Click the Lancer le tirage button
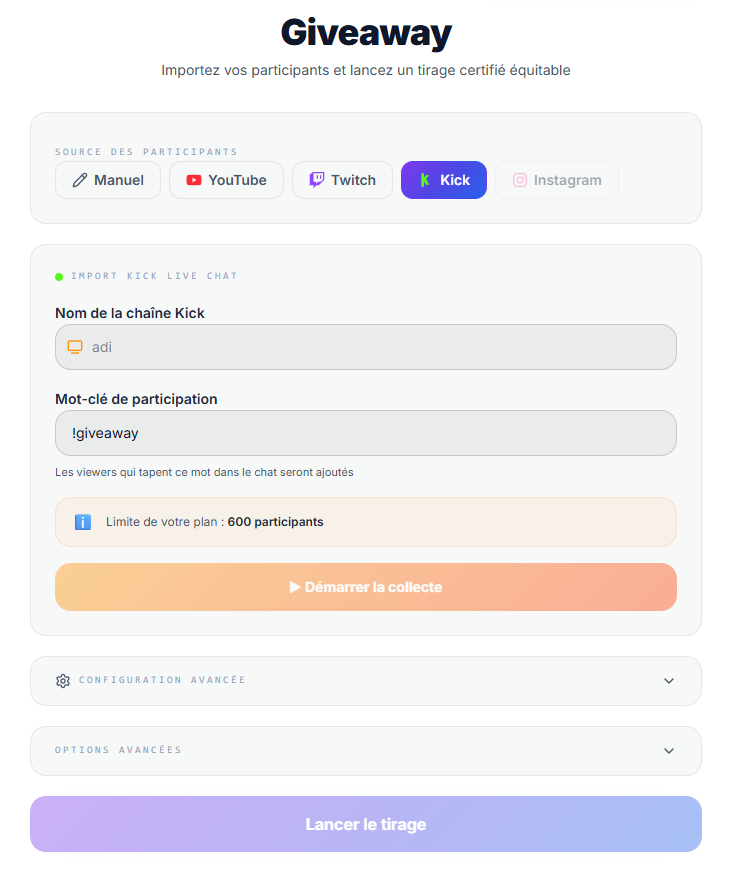Viewport: 736px width, 871px height. [366, 824]
